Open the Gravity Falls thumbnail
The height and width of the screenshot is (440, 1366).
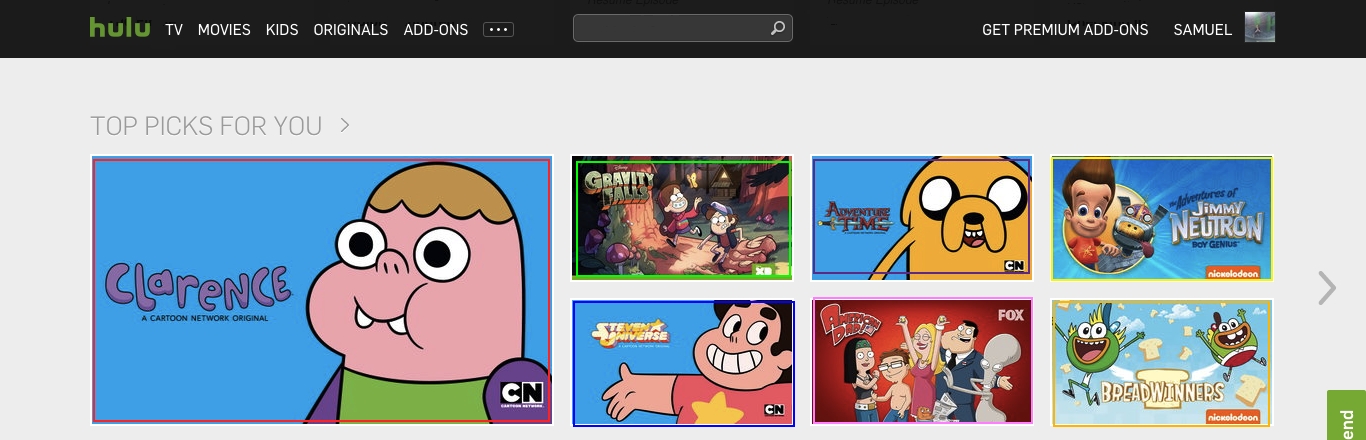coord(682,217)
